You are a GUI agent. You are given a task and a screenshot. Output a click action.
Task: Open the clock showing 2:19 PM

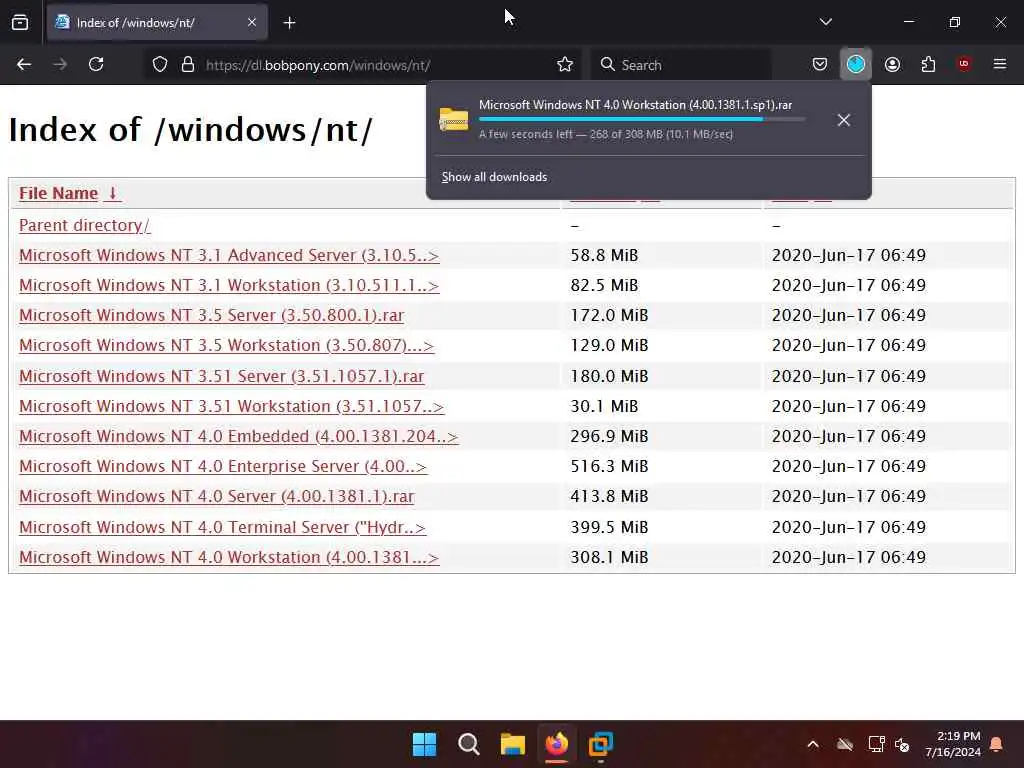(x=953, y=744)
